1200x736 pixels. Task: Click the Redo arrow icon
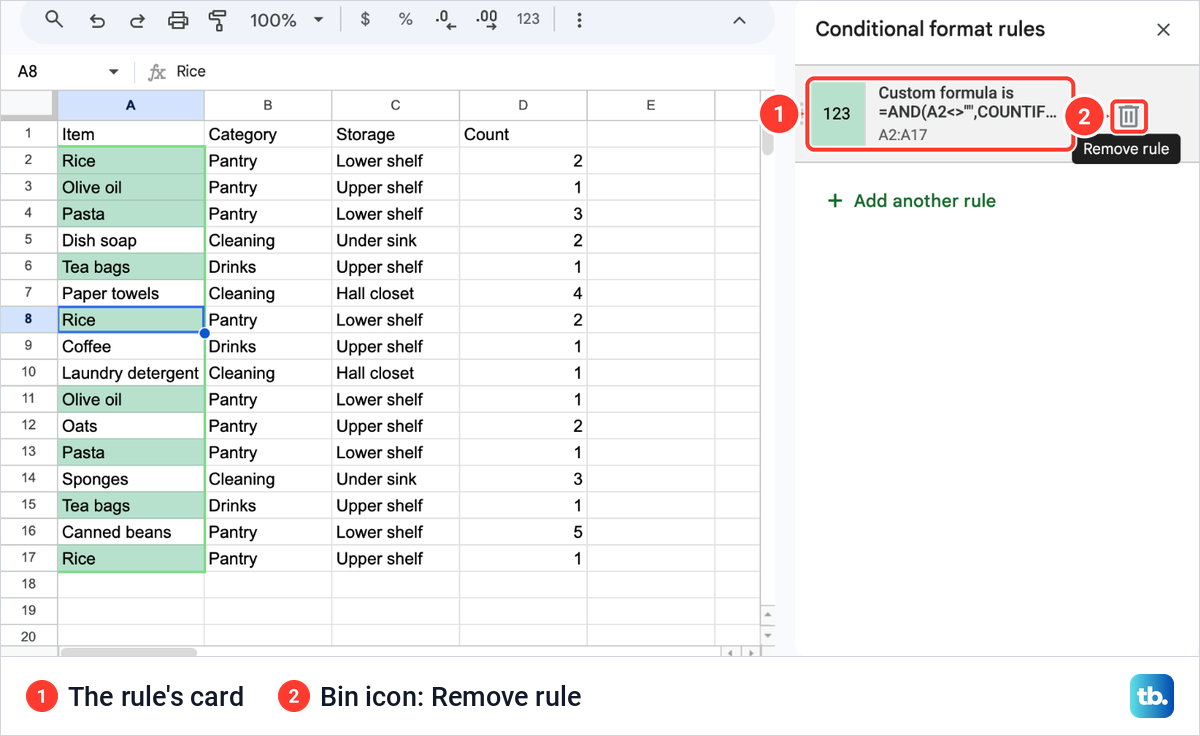click(x=137, y=20)
